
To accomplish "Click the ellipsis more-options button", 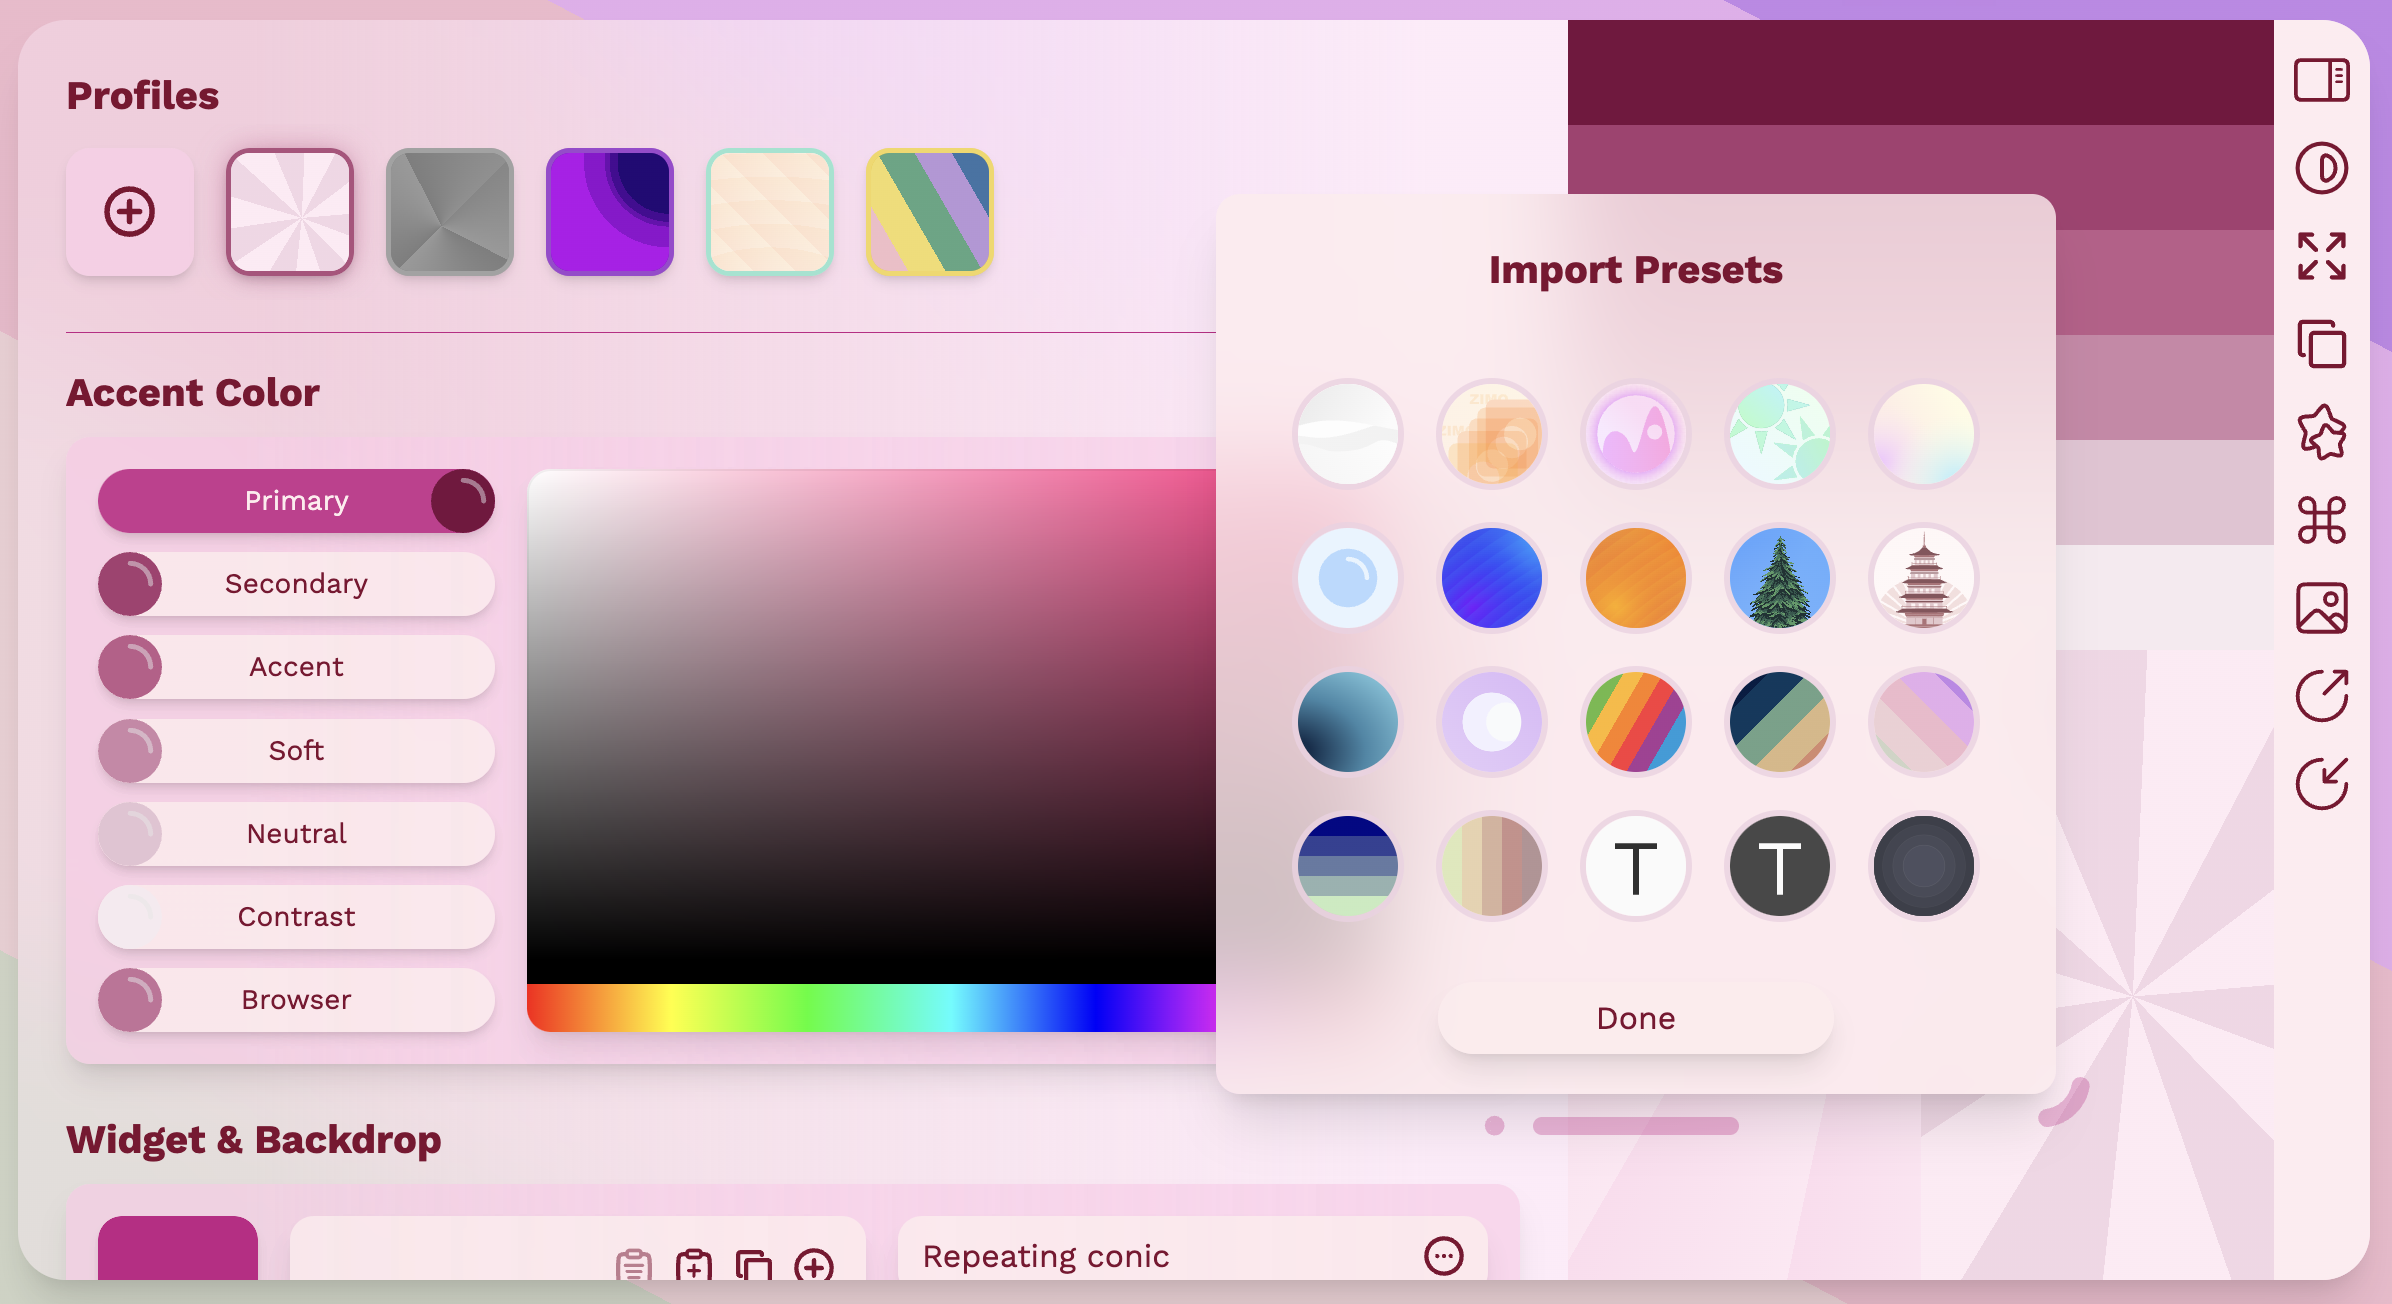I will 1443,1256.
